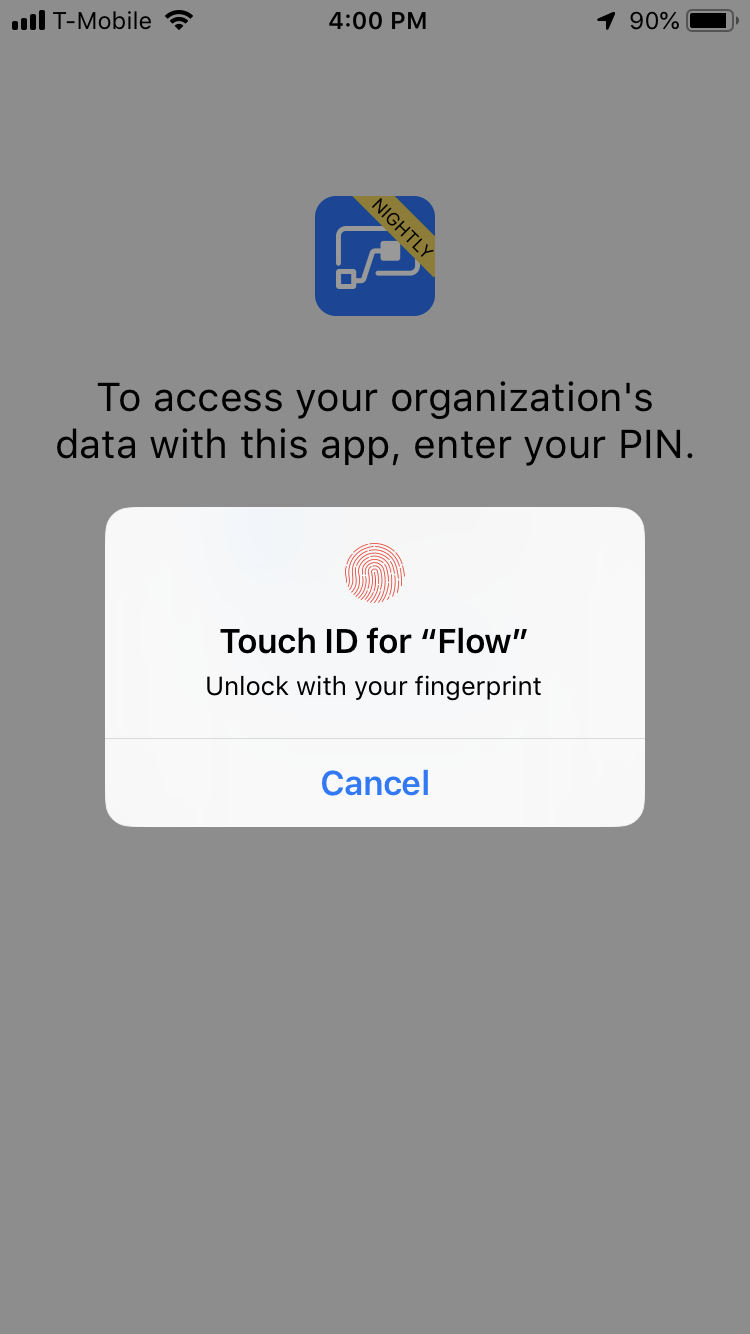This screenshot has width=750, height=1334.
Task: Tap the blue Flow app icon
Action: [375, 256]
